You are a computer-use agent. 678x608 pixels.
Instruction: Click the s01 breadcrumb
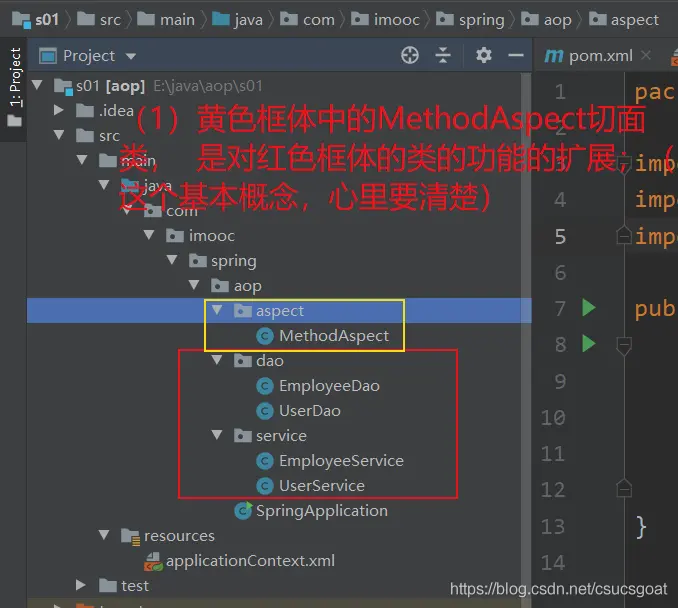pyautogui.click(x=35, y=20)
